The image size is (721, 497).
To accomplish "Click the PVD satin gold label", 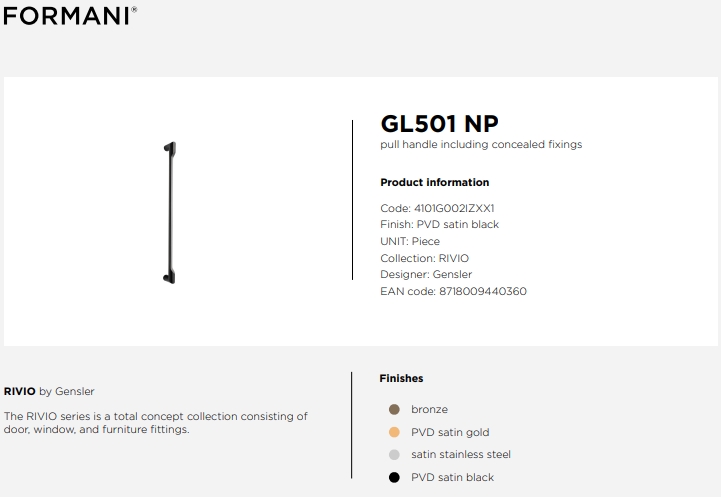I will pos(450,432).
